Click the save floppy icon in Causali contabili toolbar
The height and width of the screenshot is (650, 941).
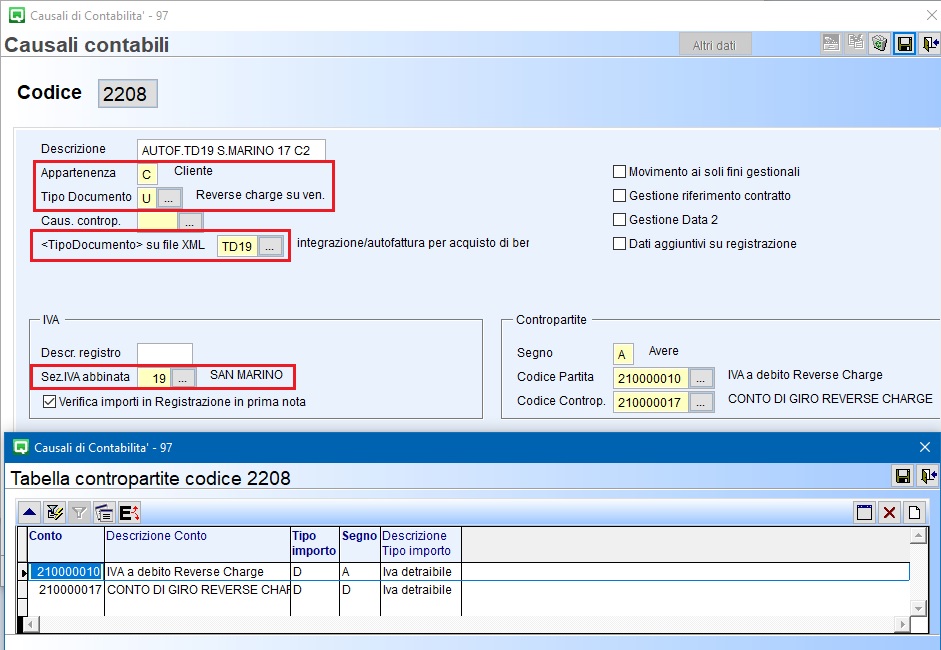(x=904, y=44)
